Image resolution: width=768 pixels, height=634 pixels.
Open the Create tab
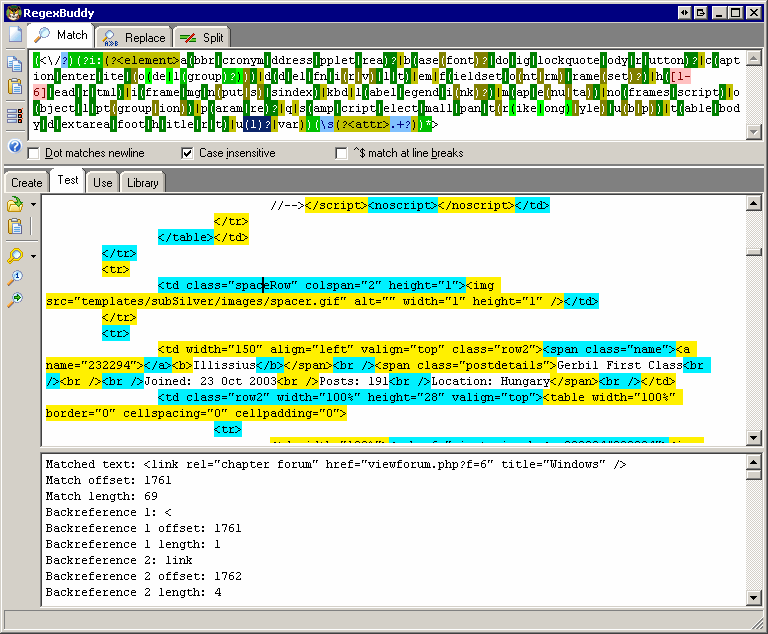tap(26, 183)
